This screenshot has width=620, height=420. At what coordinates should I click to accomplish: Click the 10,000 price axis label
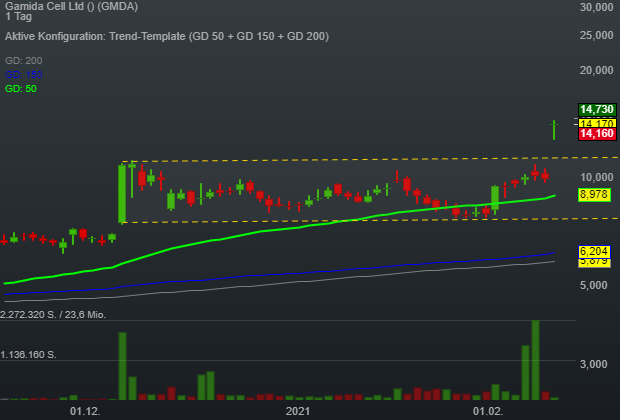pos(596,177)
